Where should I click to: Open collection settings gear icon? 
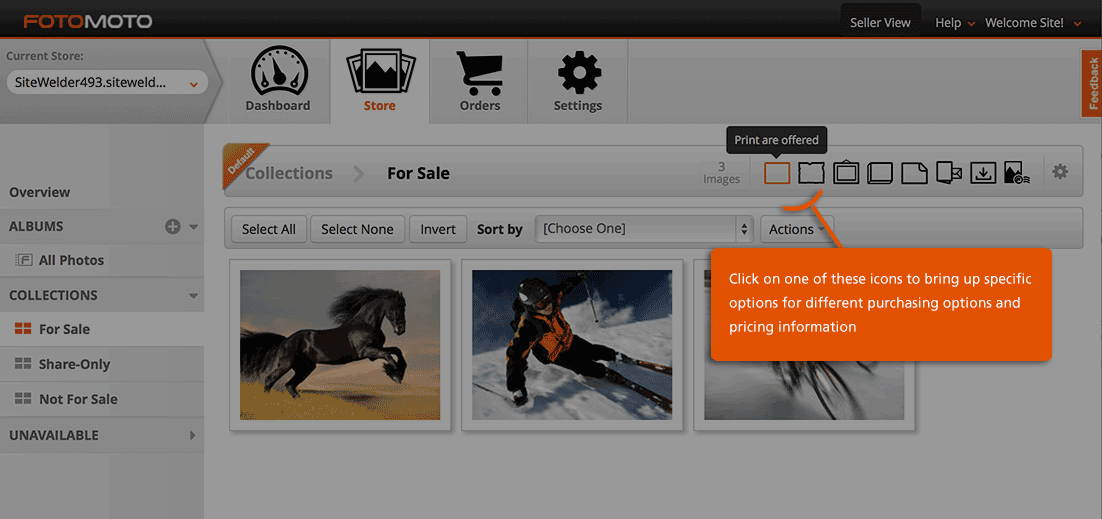(x=1060, y=172)
